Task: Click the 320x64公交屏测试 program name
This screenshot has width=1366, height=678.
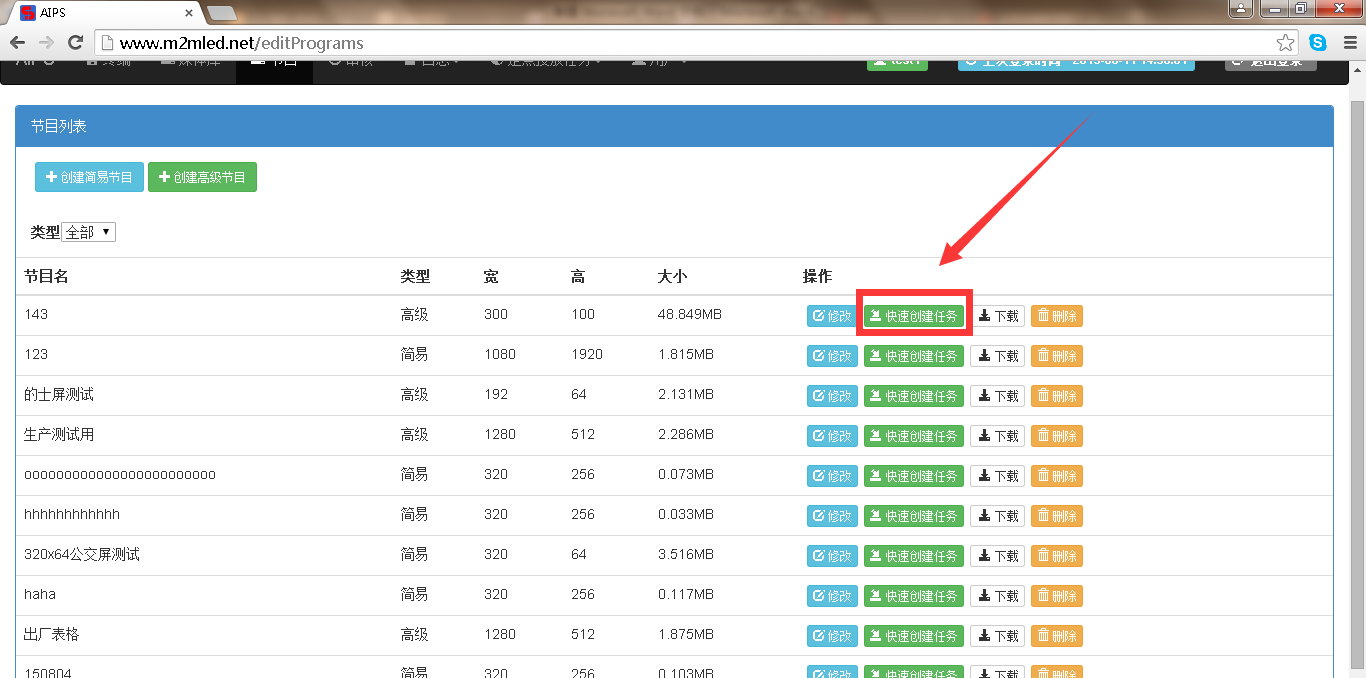Action: pos(82,555)
